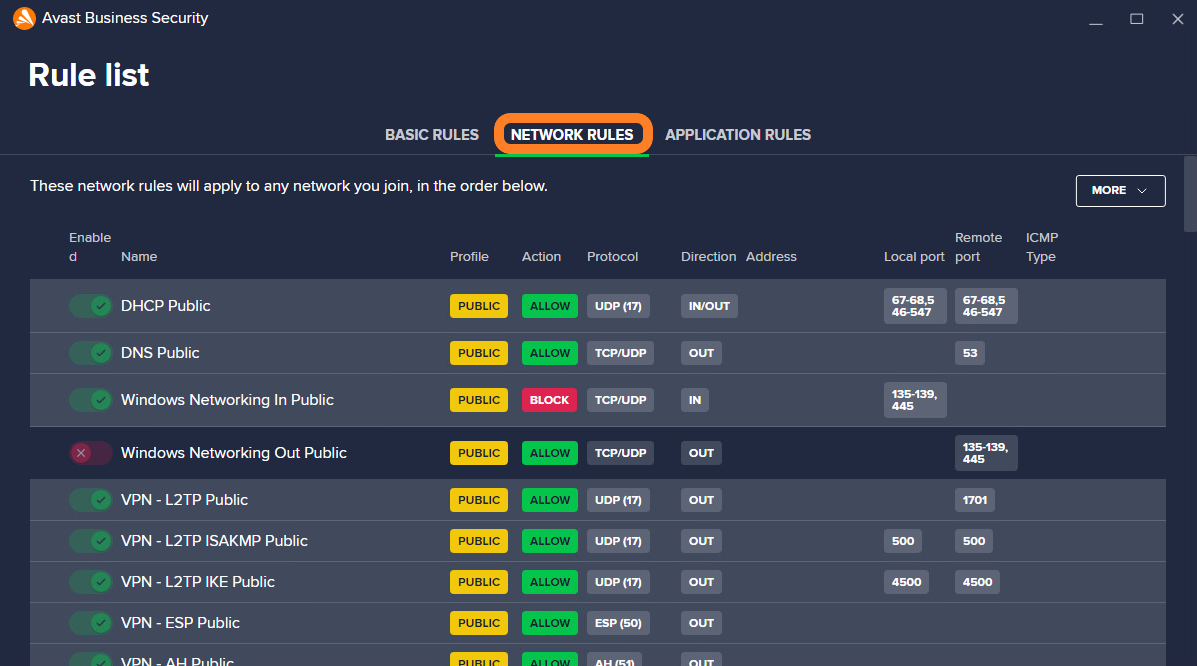Select the DHCP Public rule name
Screen dimensions: 1197x666
166,306
